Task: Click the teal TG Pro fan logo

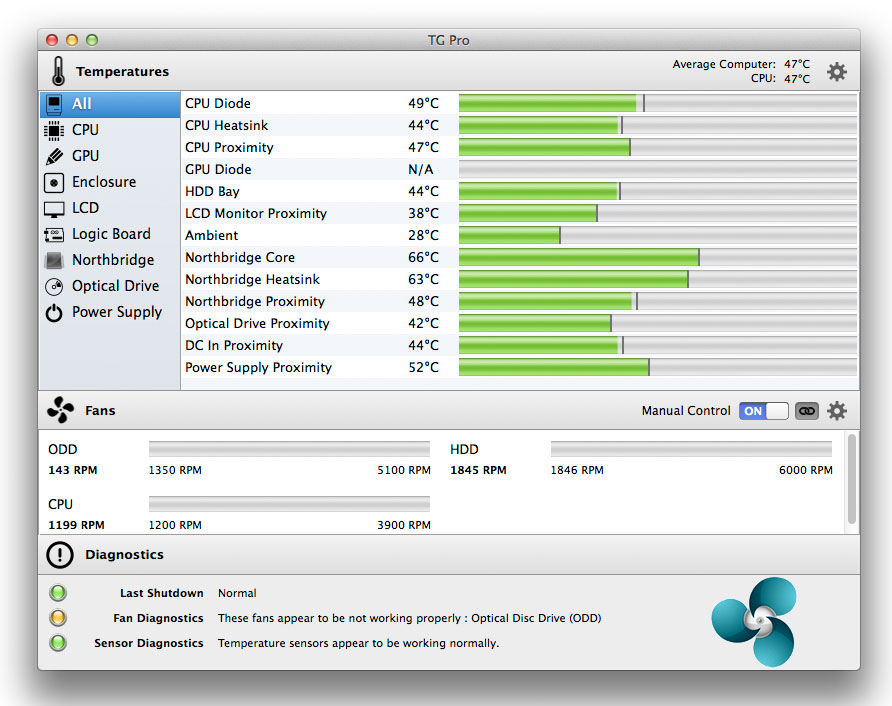Action: click(755, 621)
